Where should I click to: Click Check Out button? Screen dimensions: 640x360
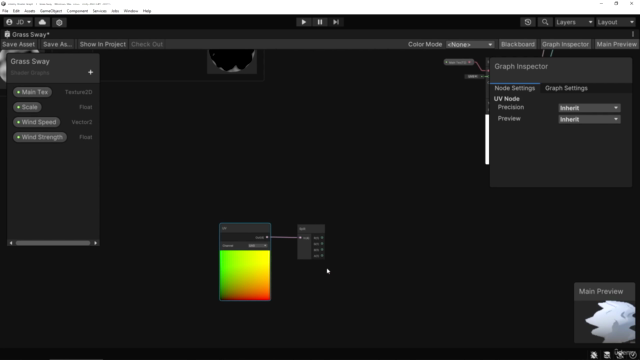click(x=147, y=44)
